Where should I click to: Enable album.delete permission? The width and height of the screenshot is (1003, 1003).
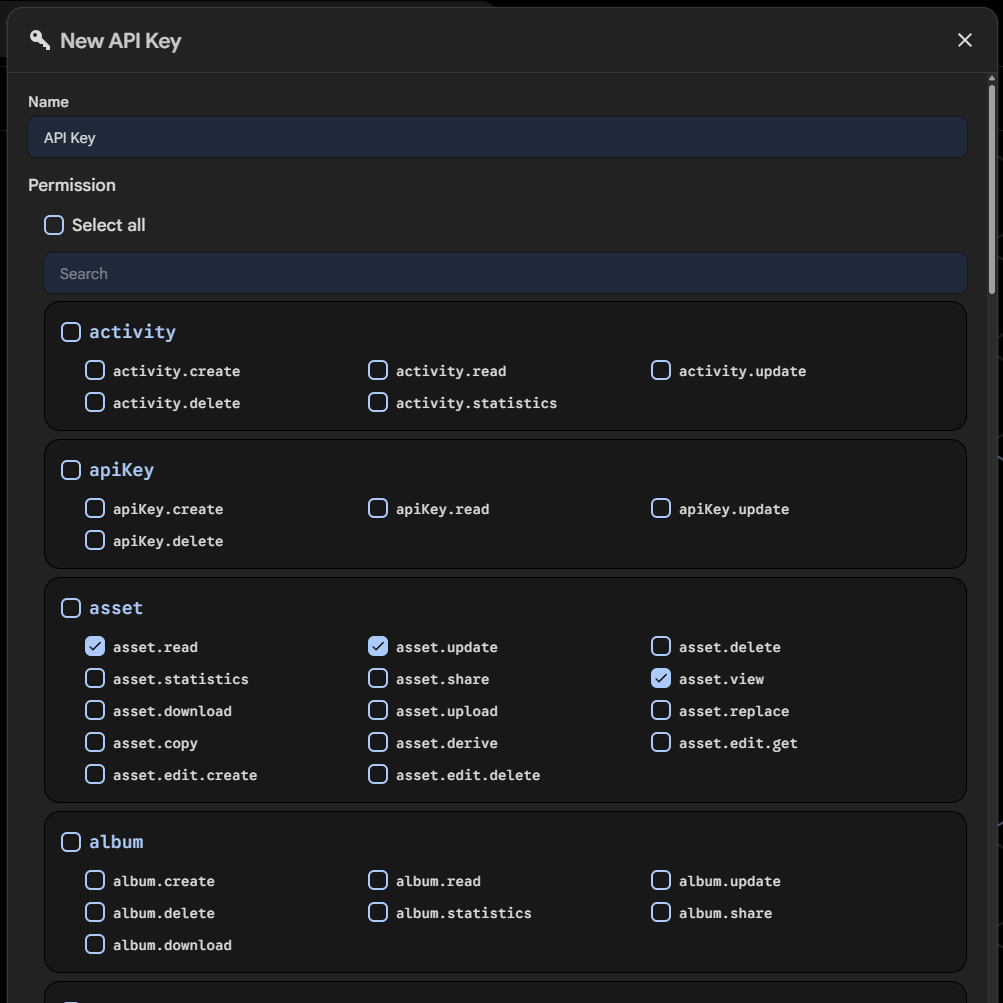95,913
